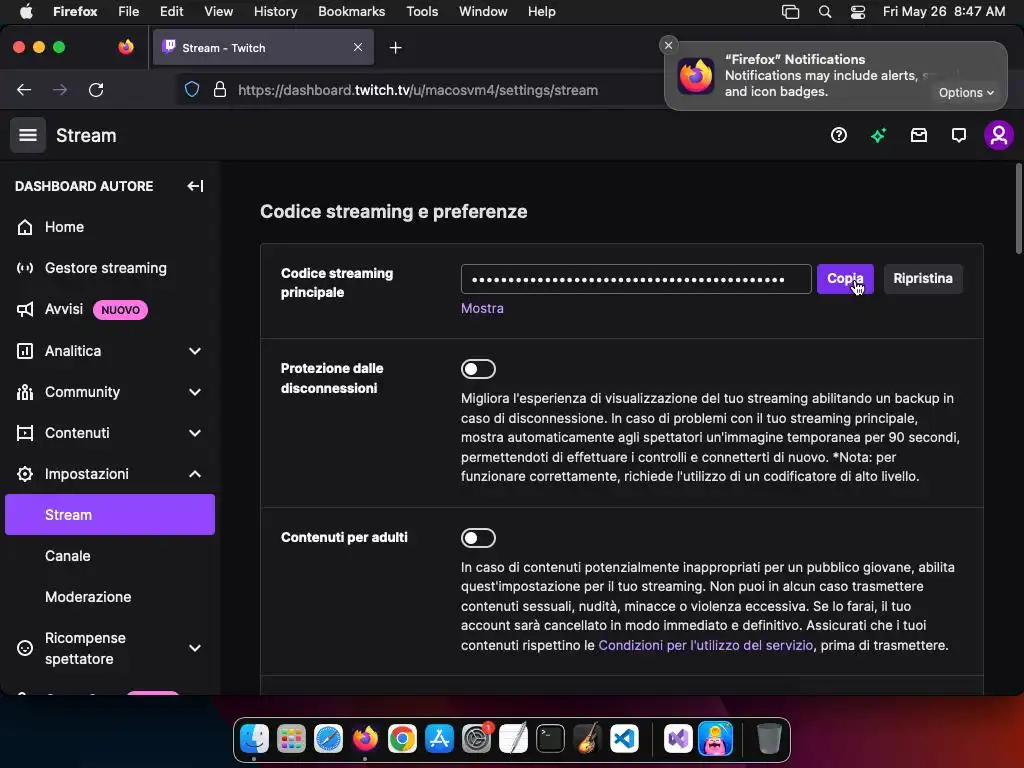Open the whispers chat bubble icon

point(959,135)
